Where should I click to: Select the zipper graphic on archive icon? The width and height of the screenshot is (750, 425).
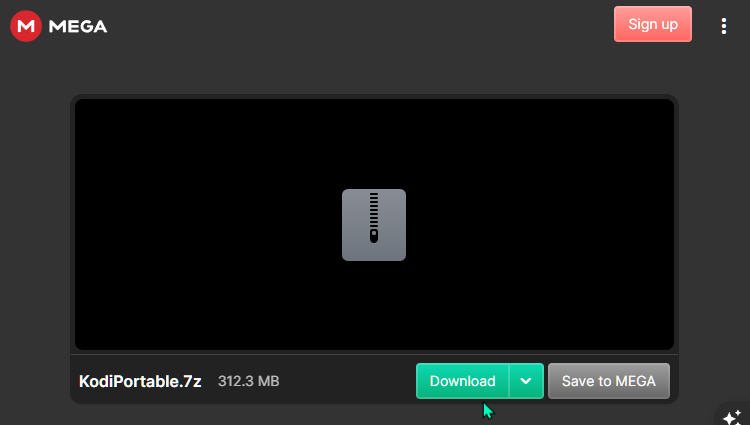(x=374, y=218)
